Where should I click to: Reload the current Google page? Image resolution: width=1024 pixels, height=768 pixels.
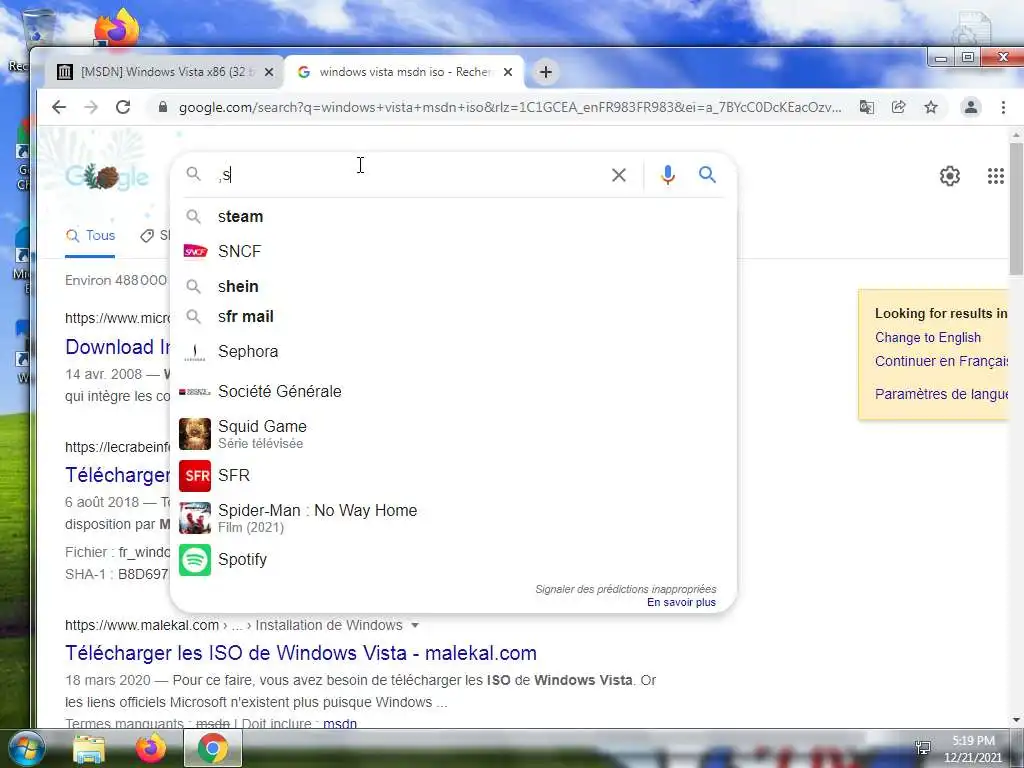coord(123,107)
